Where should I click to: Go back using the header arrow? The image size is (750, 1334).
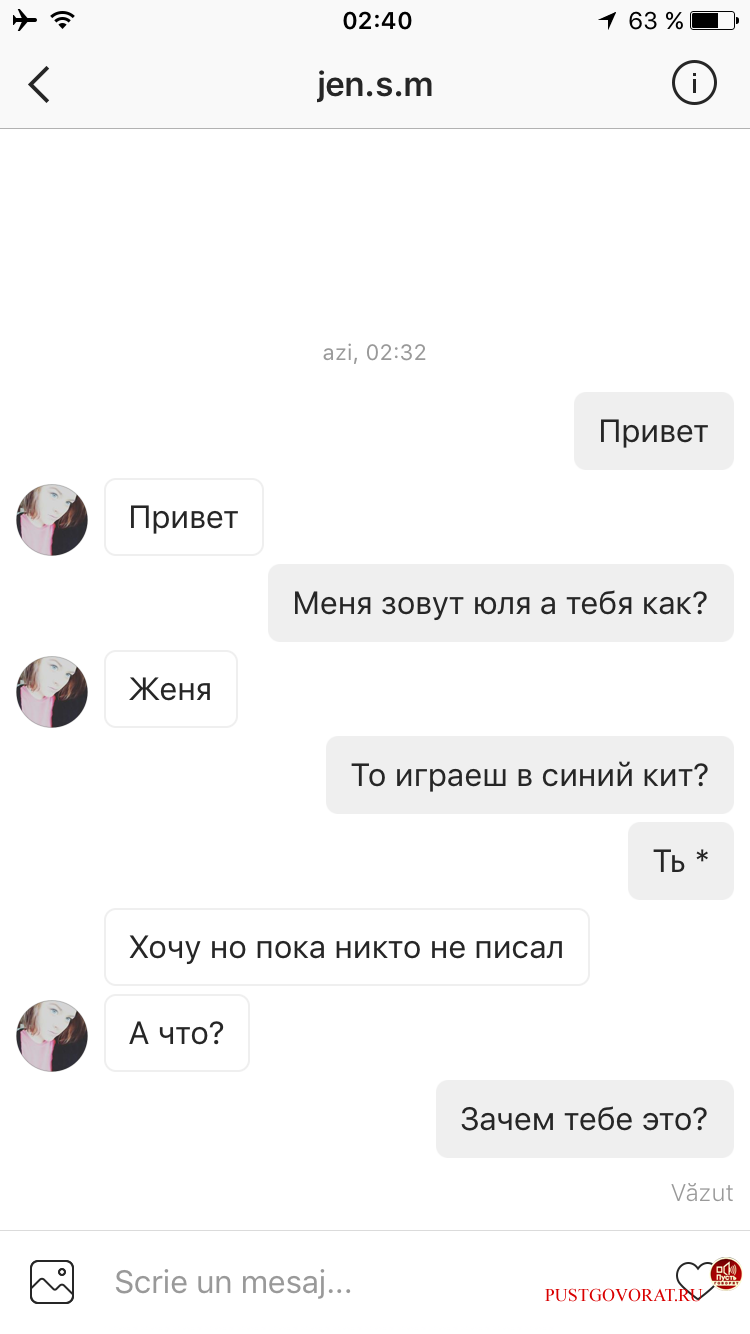(39, 85)
